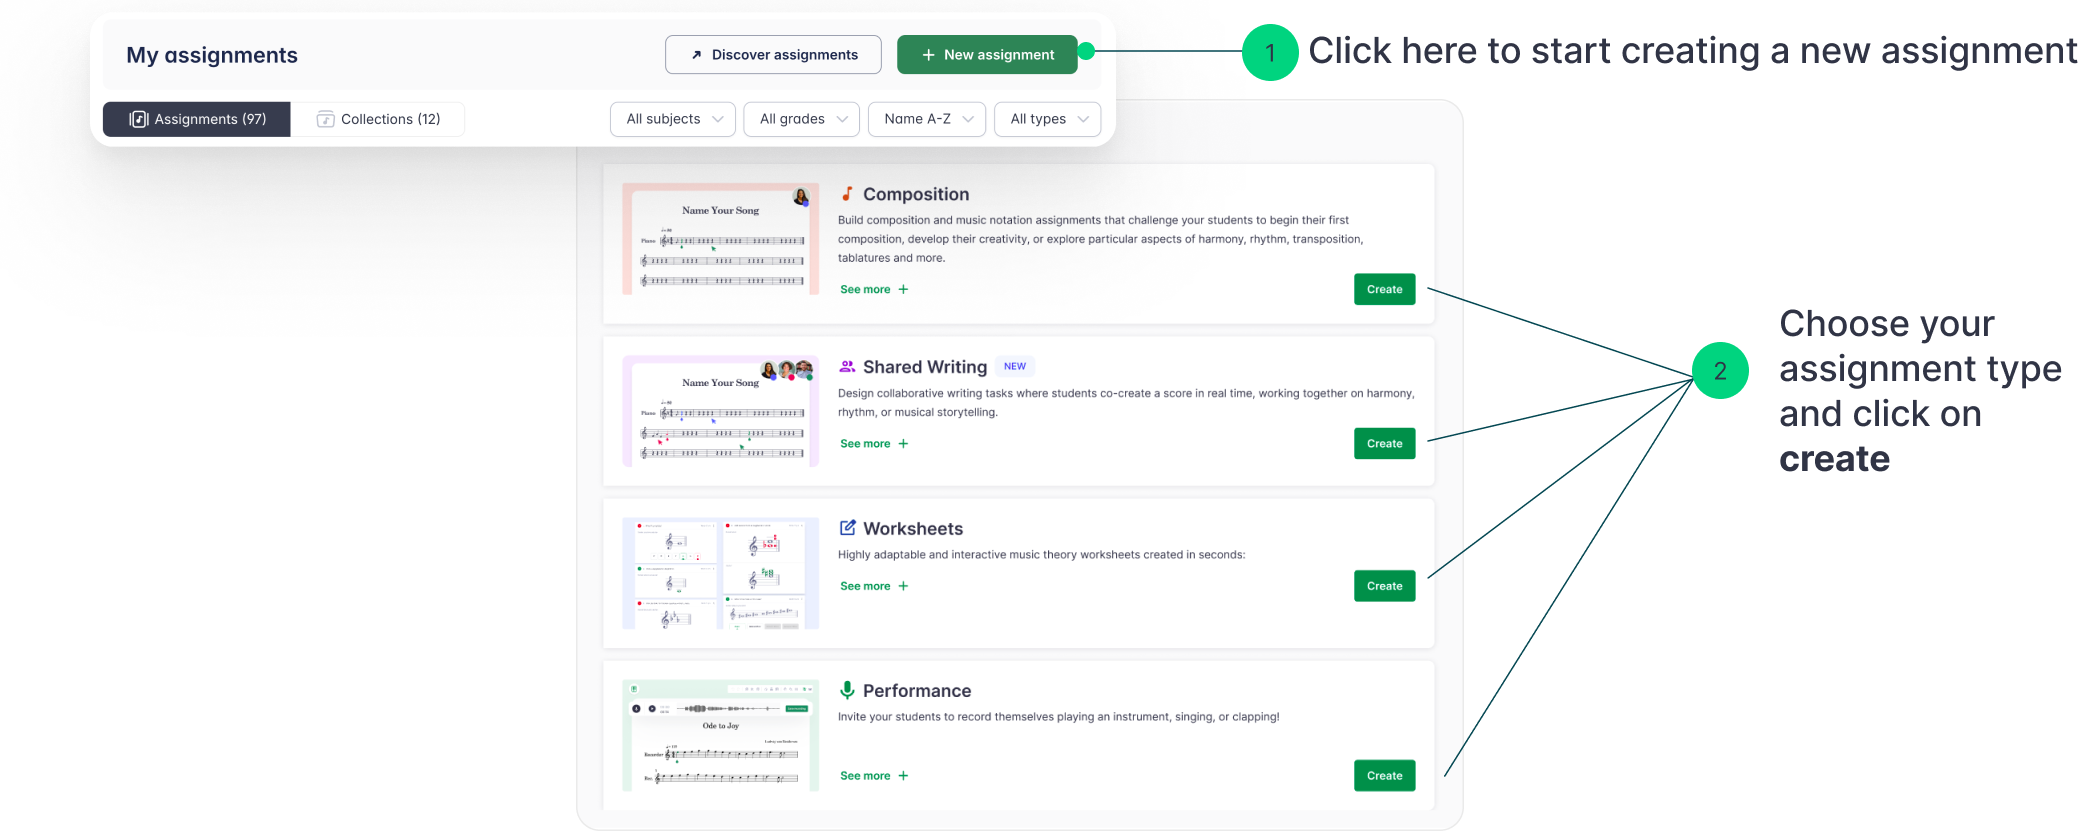Click Create on the Shared Writing card
Image resolution: width=2100 pixels, height=840 pixels.
coord(1384,443)
